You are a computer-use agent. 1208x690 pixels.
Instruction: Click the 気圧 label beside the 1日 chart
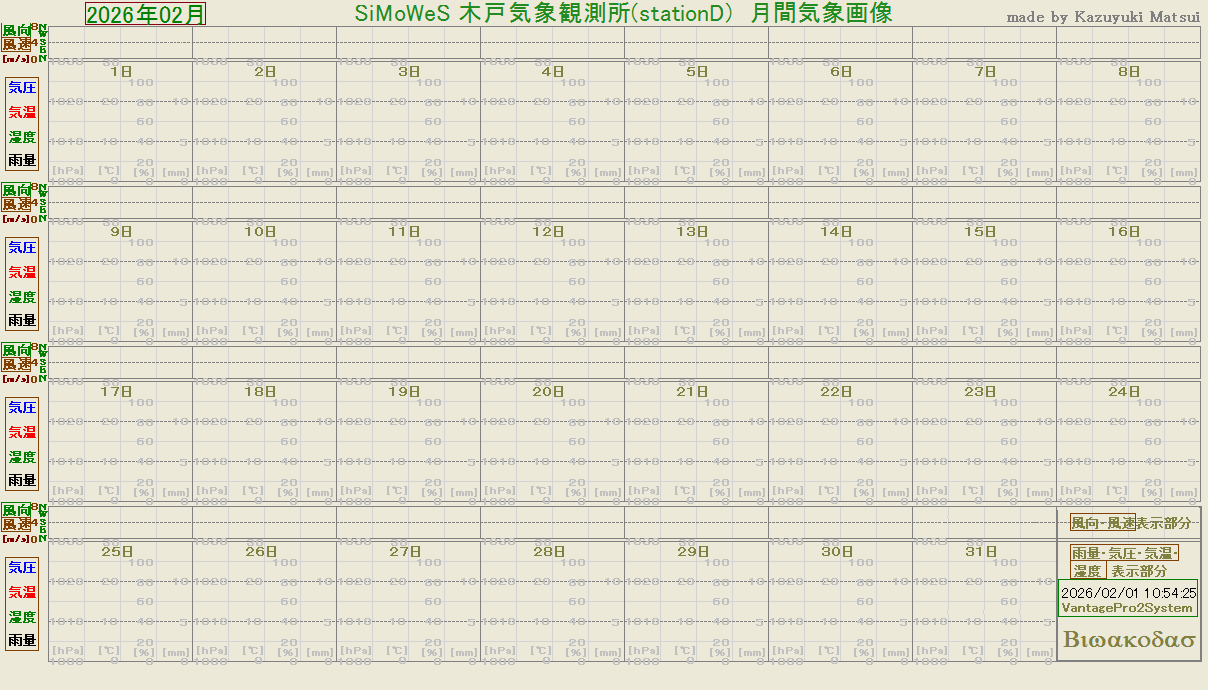(x=22, y=88)
